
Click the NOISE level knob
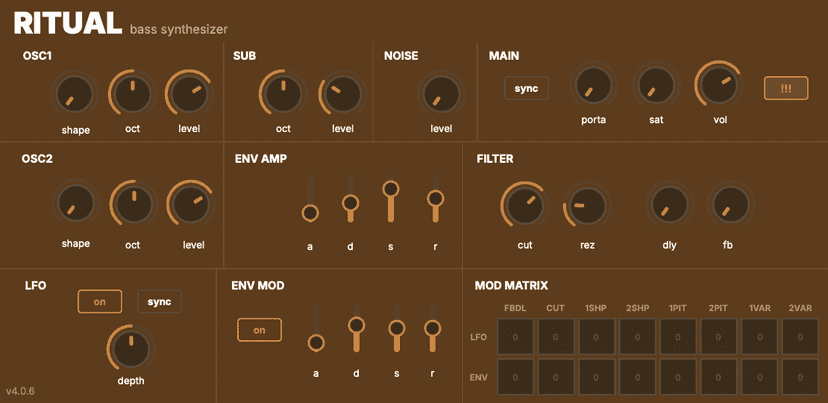coord(440,95)
